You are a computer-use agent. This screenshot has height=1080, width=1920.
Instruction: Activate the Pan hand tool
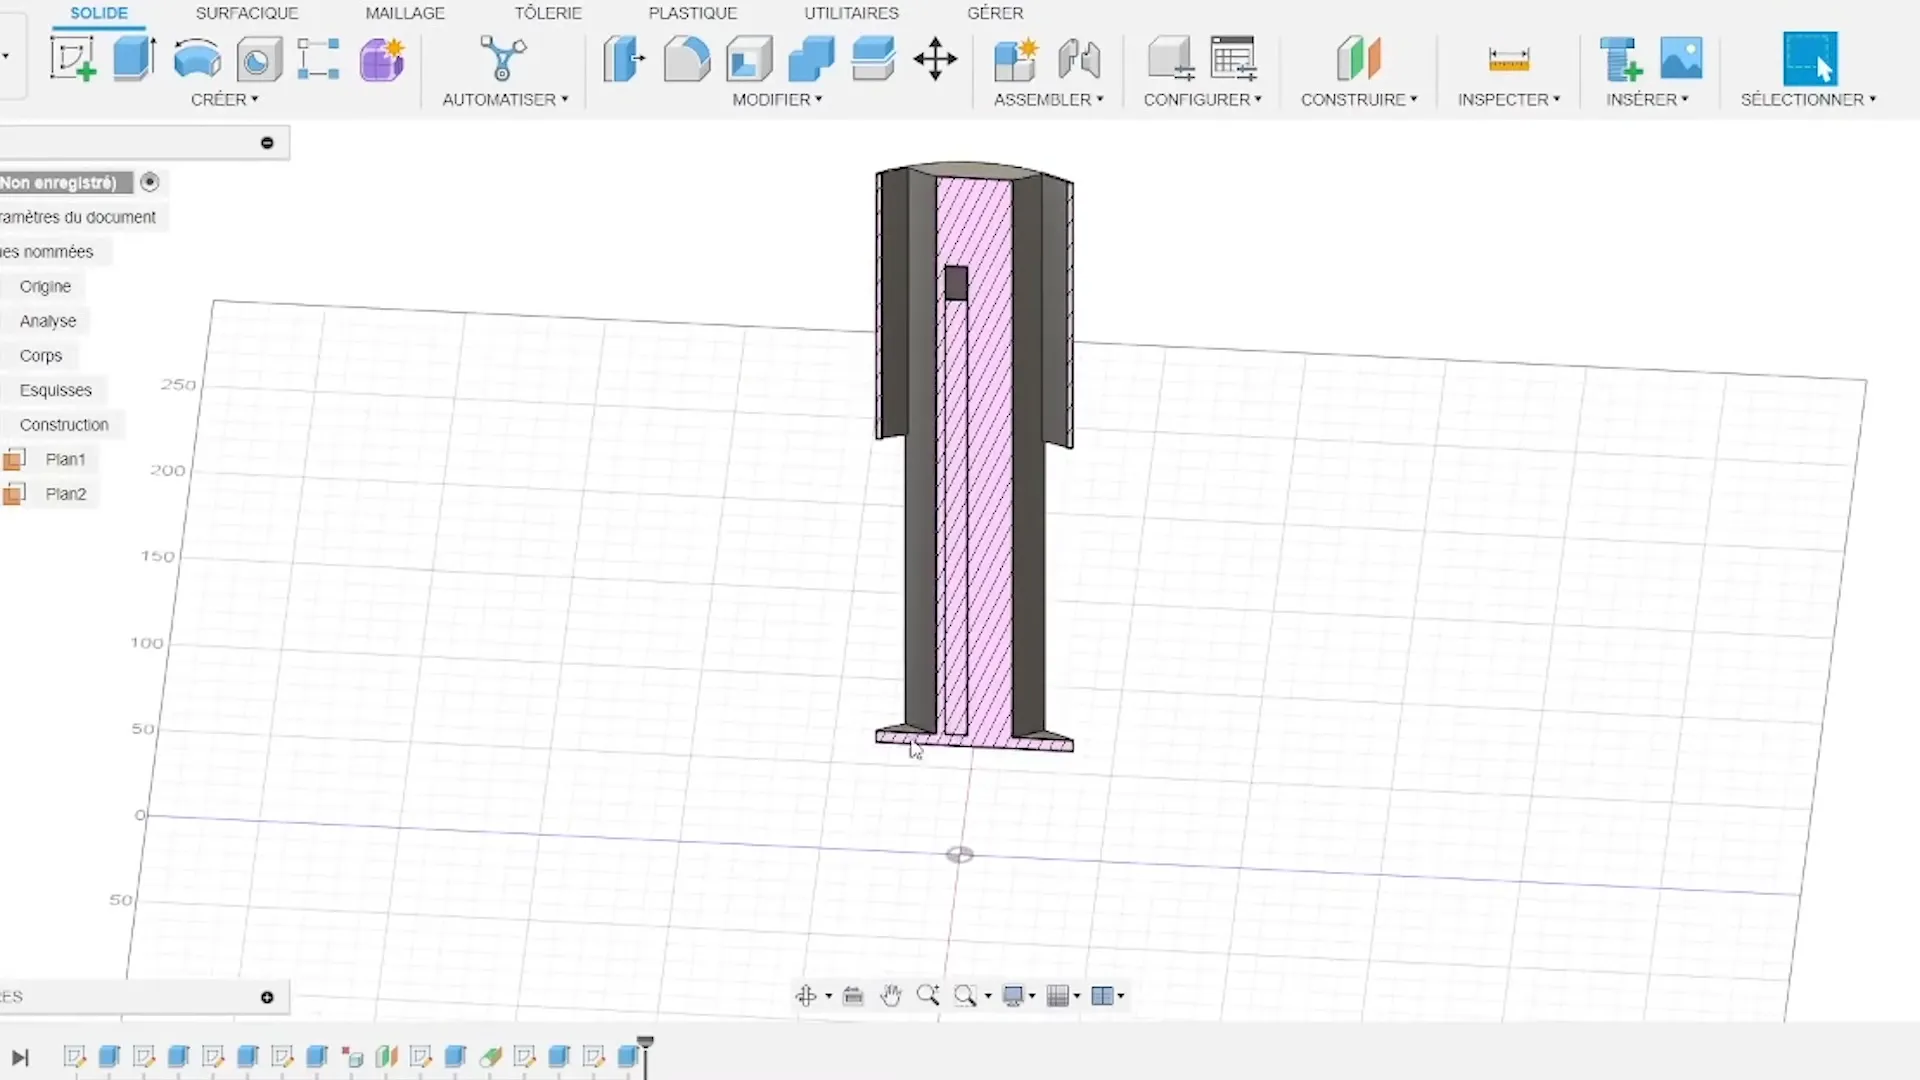coord(891,995)
